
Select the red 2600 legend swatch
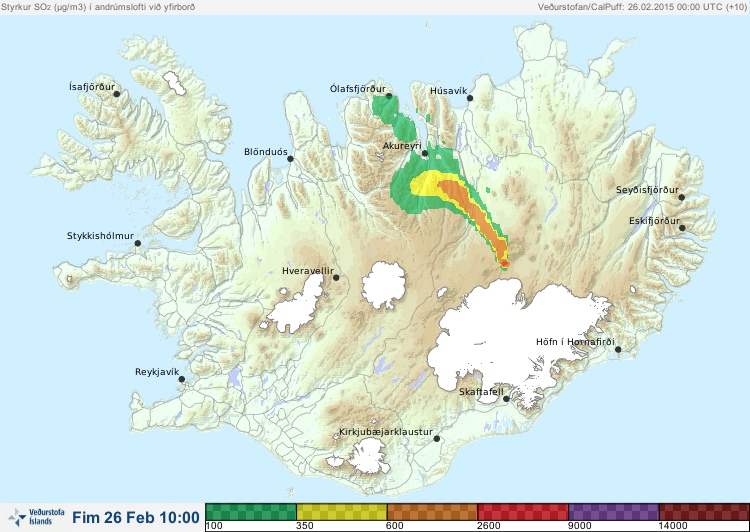coord(523,512)
